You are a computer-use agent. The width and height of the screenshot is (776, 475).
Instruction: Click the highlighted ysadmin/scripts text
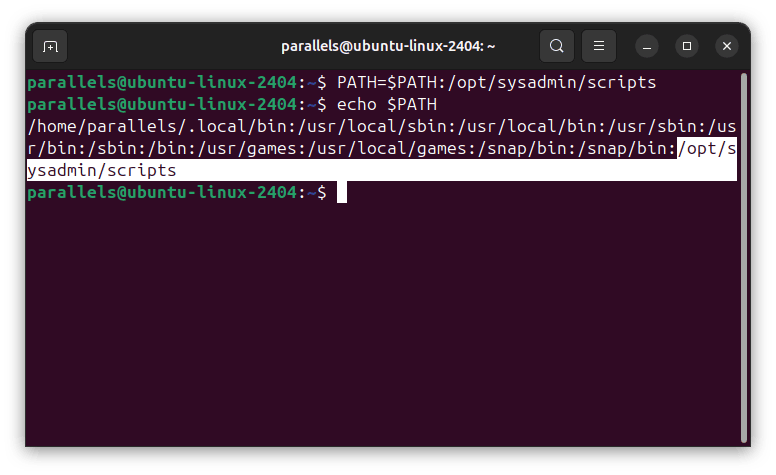tap(101, 171)
